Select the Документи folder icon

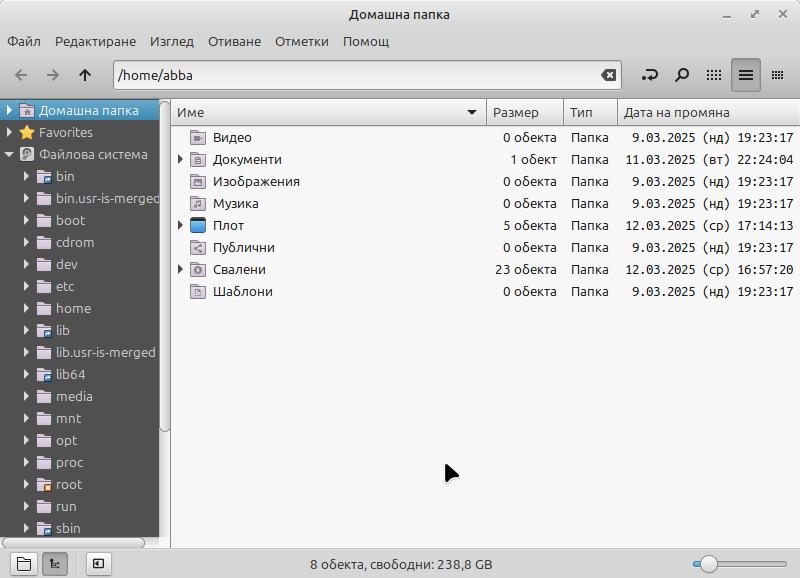tap(198, 159)
